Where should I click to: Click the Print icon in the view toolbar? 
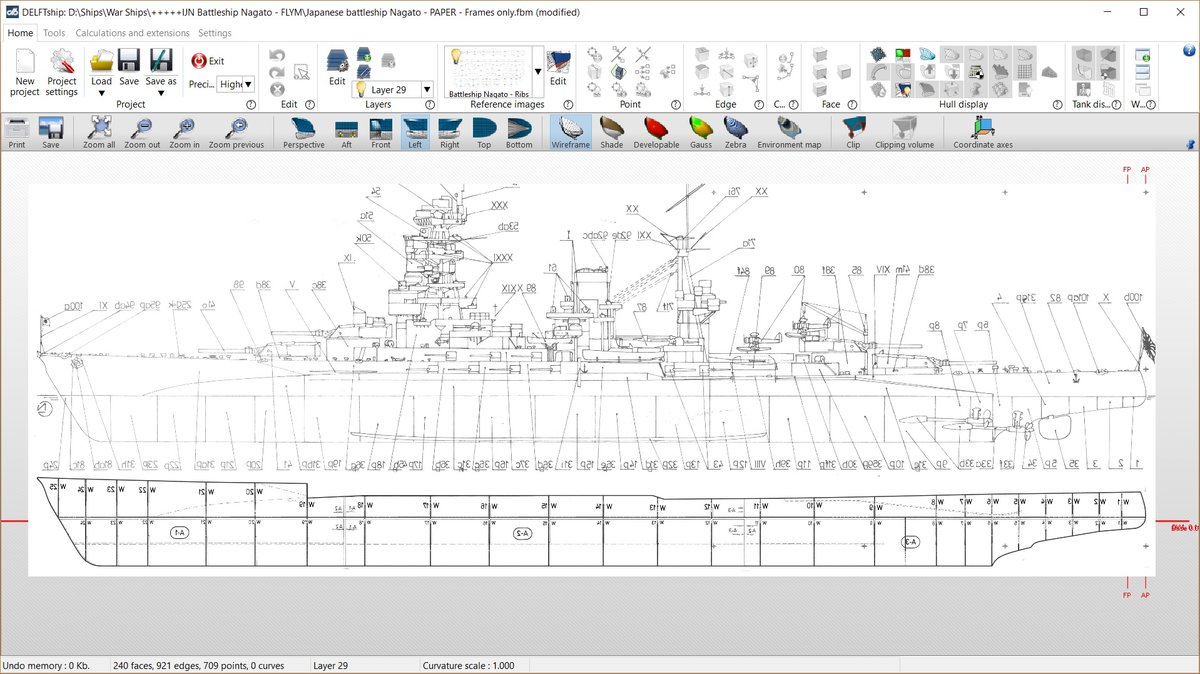17,131
